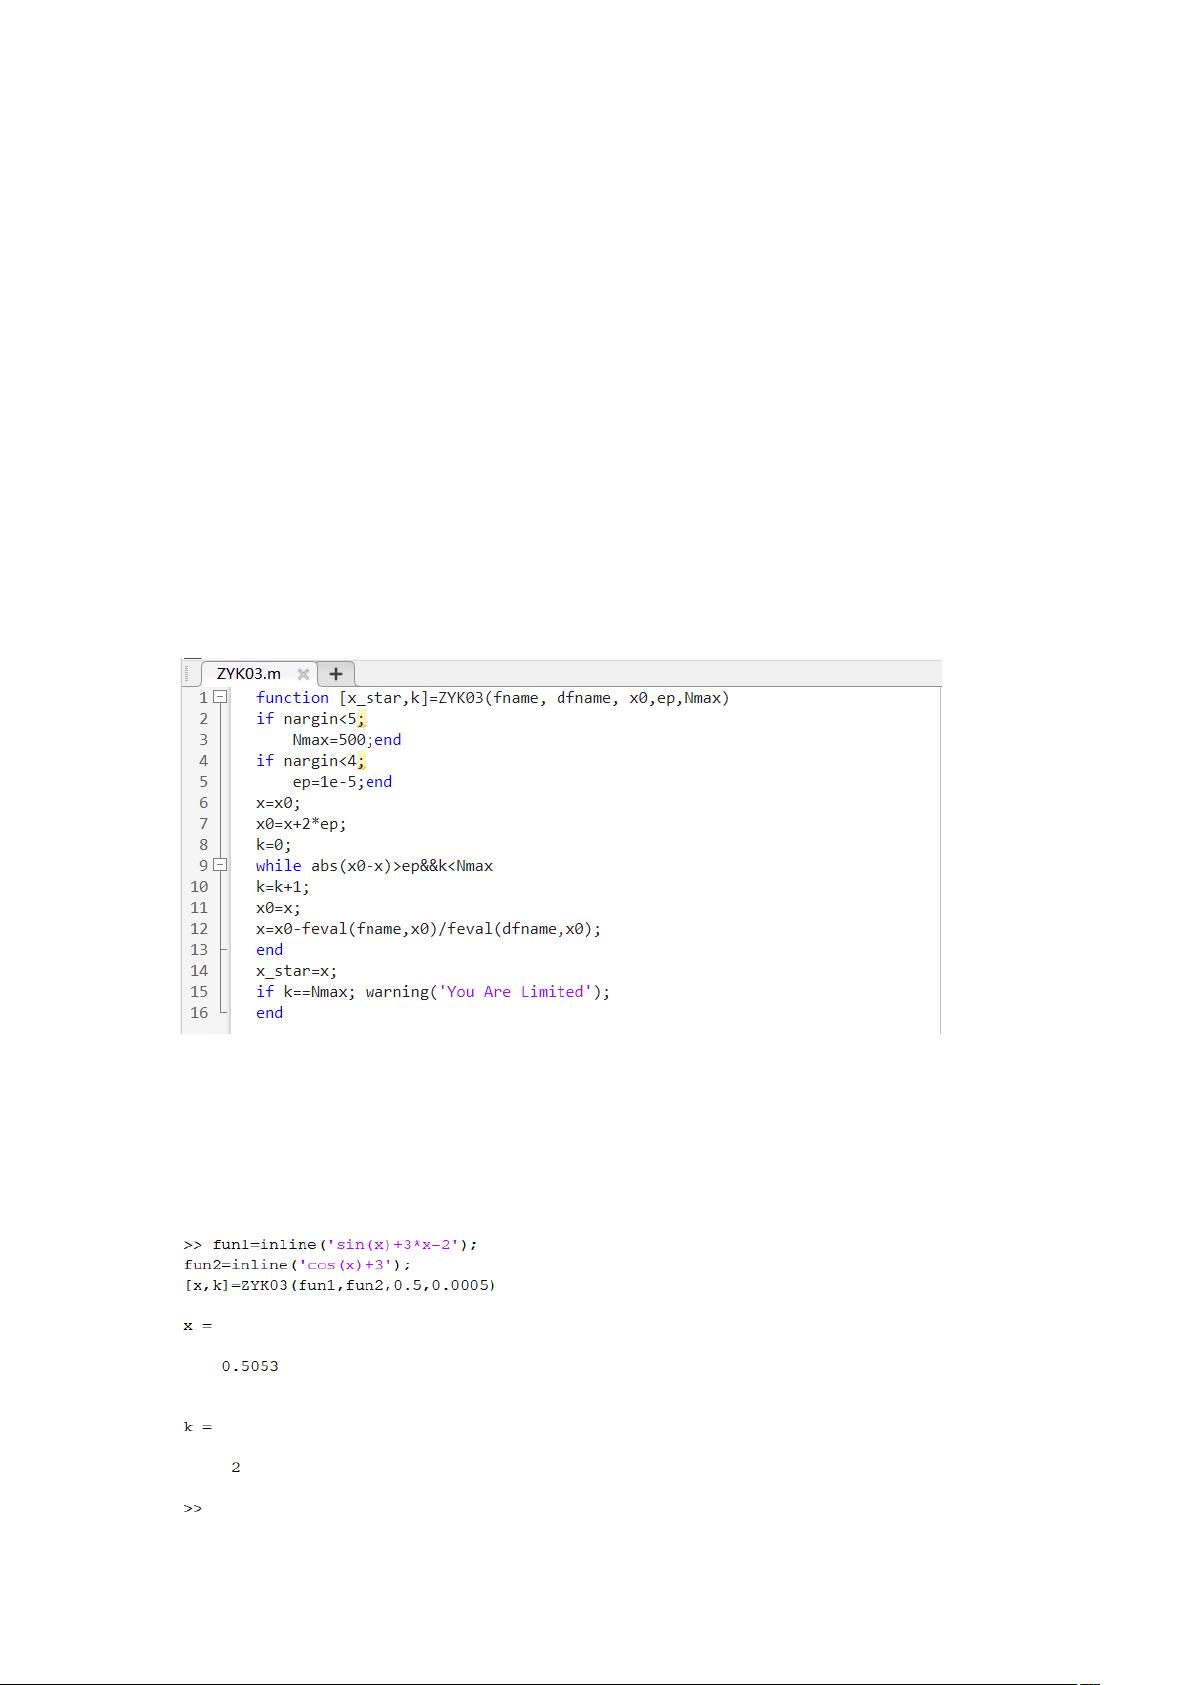1192x1685 pixels.
Task: Click line number 12 in the gutter
Action: point(199,928)
